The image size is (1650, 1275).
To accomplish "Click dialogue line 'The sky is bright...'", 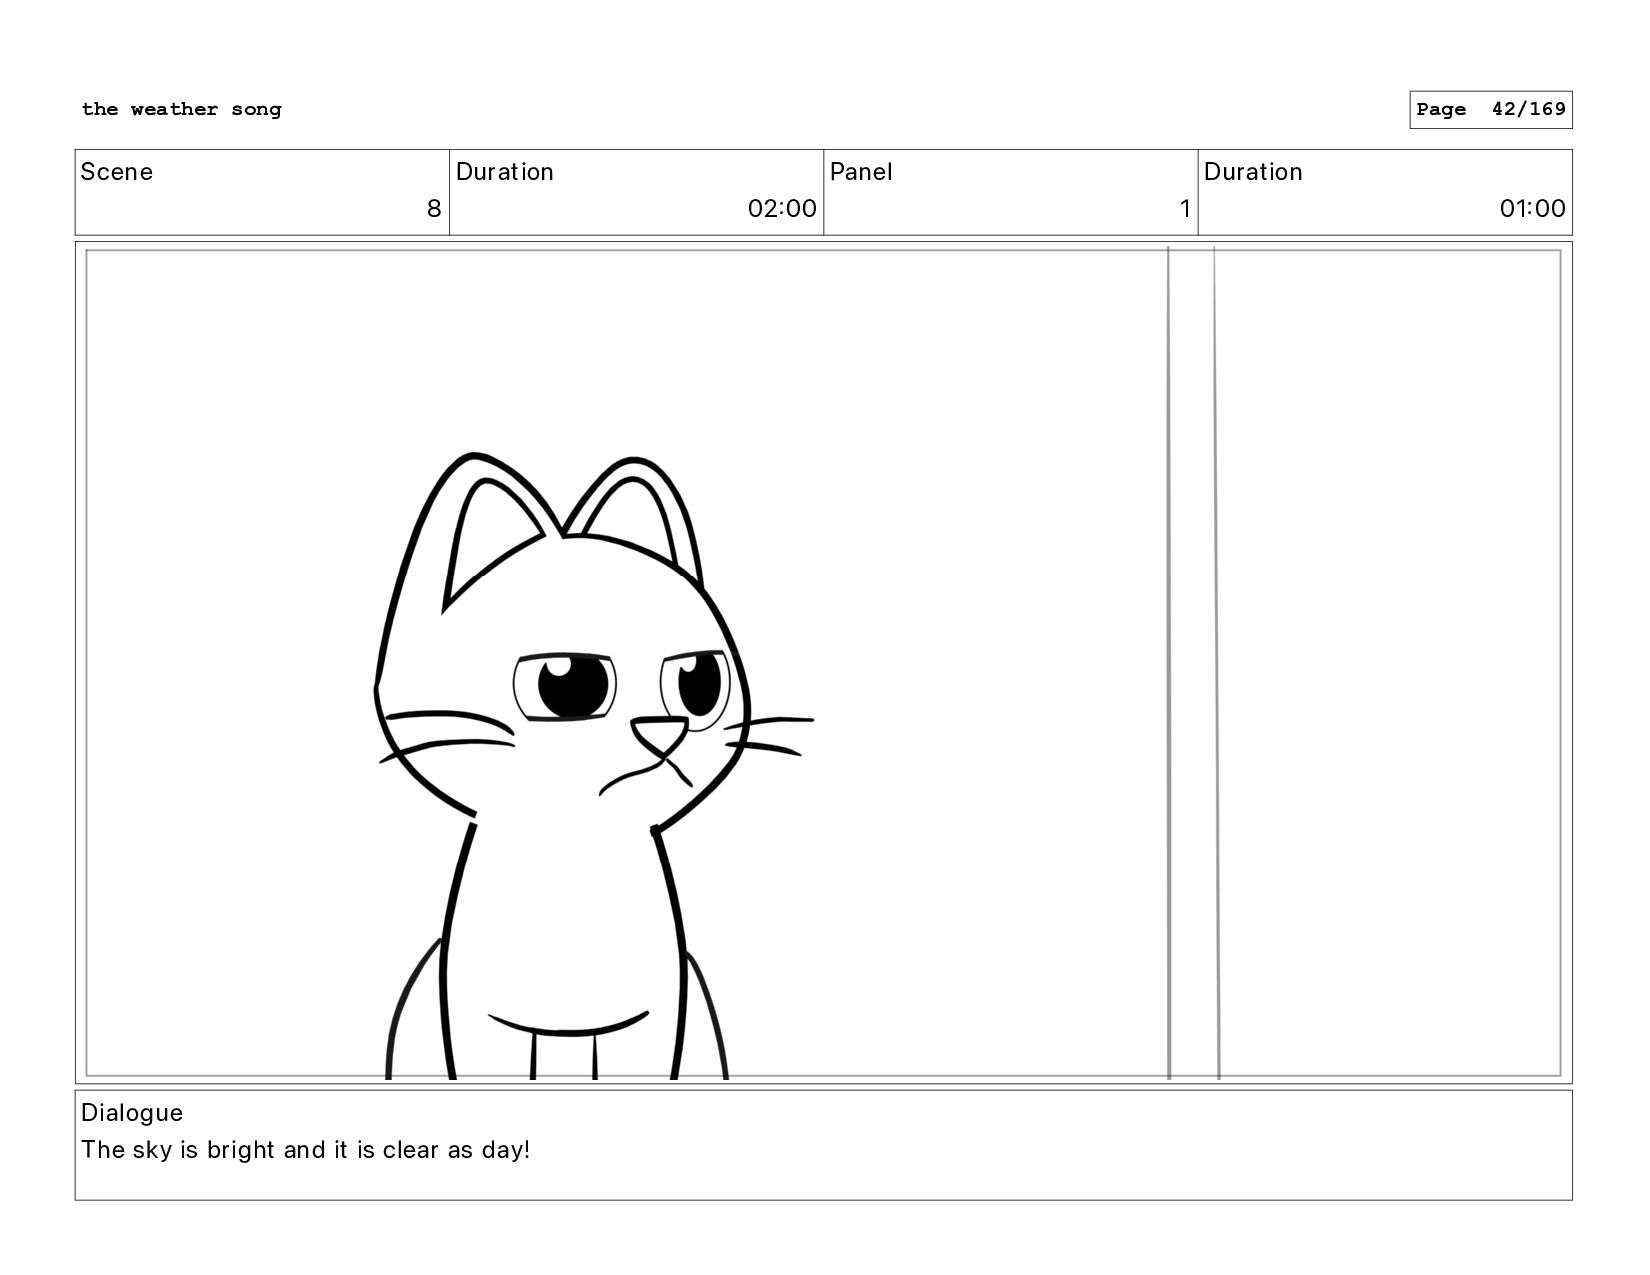I will pyautogui.click(x=306, y=1150).
